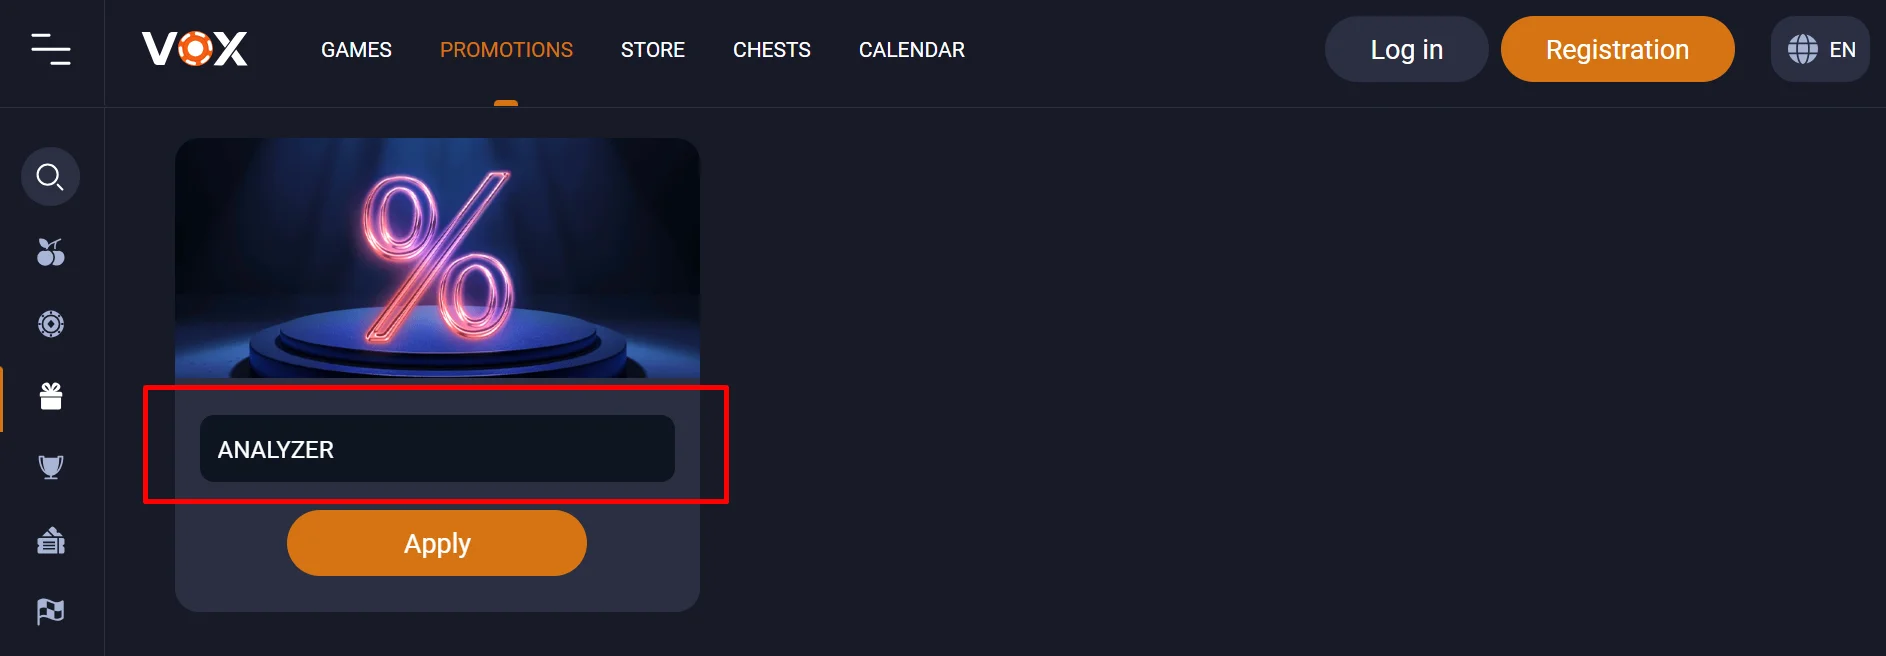The height and width of the screenshot is (656, 1886).
Task: Open the casino chip icon
Action: pyautogui.click(x=51, y=324)
